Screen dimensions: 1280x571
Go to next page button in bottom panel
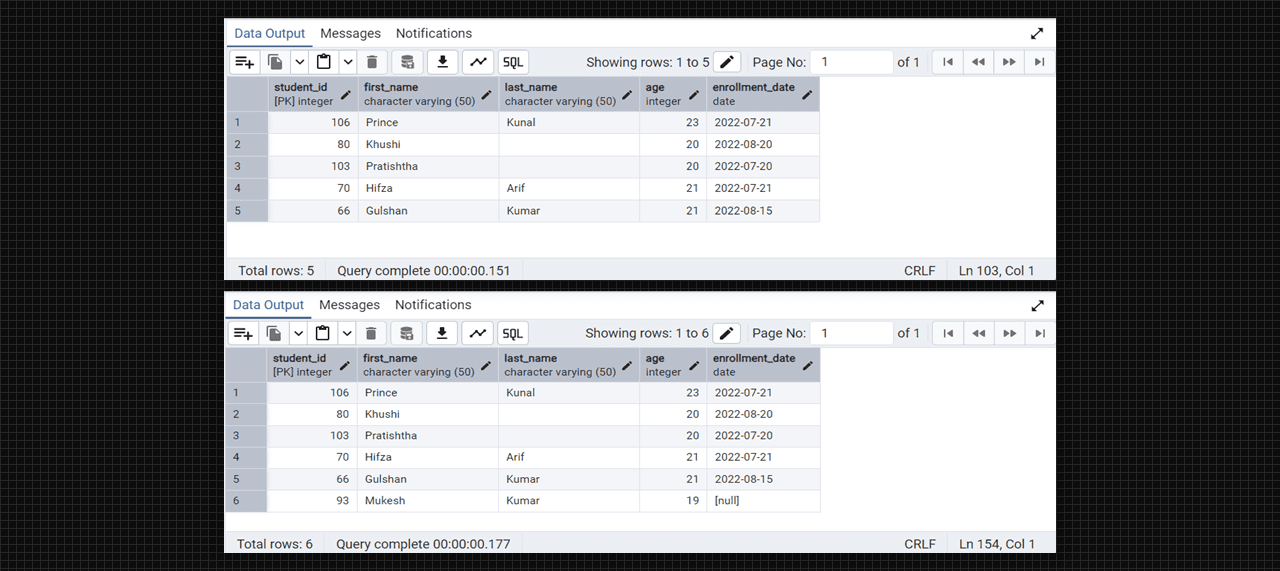pyautogui.click(x=1009, y=333)
